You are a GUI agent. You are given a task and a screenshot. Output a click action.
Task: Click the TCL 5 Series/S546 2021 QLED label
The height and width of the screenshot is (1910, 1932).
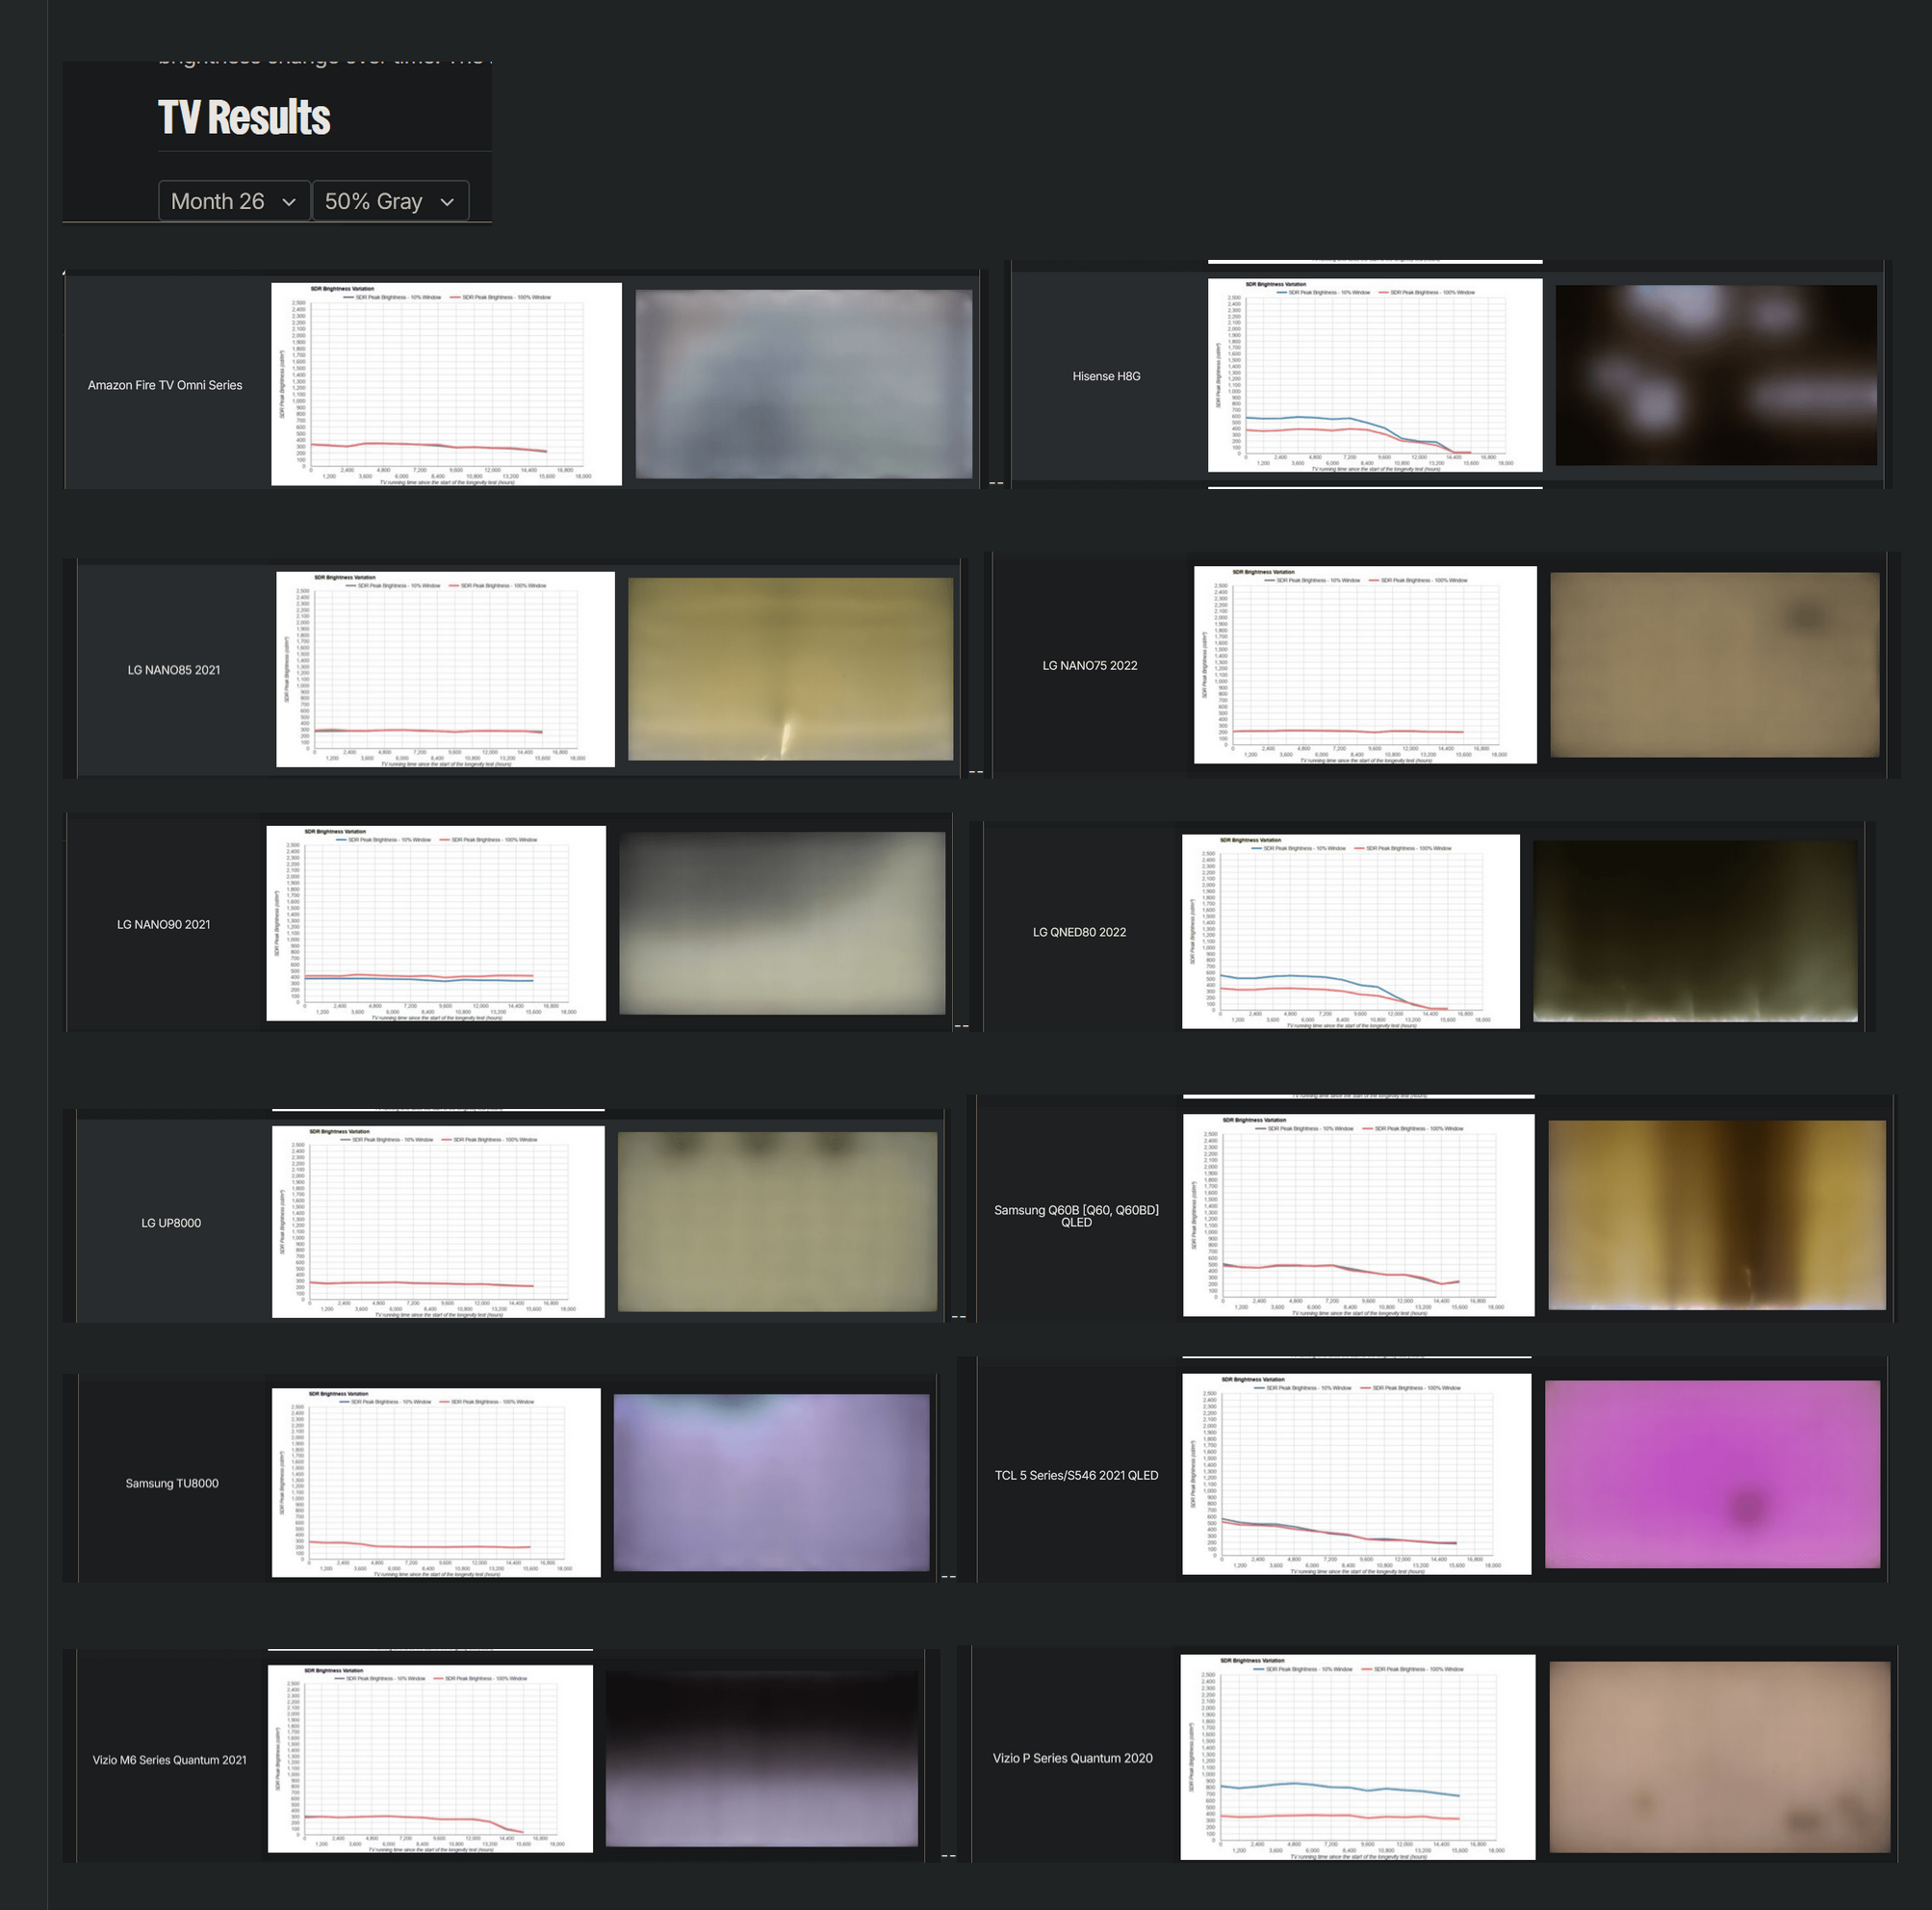[1077, 1475]
